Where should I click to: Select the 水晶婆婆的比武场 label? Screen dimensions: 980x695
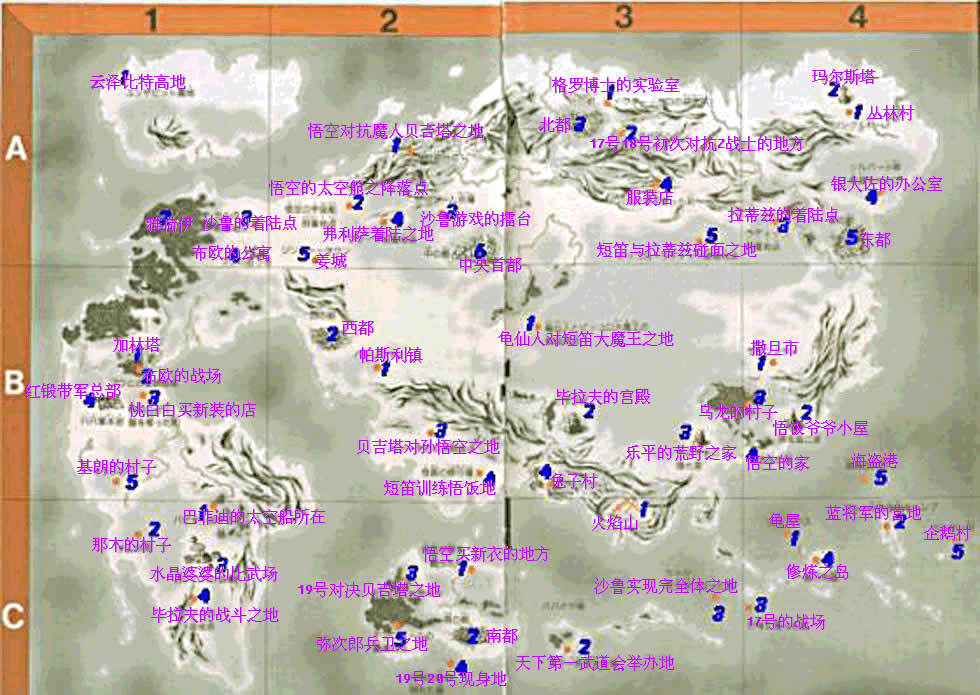(214, 574)
